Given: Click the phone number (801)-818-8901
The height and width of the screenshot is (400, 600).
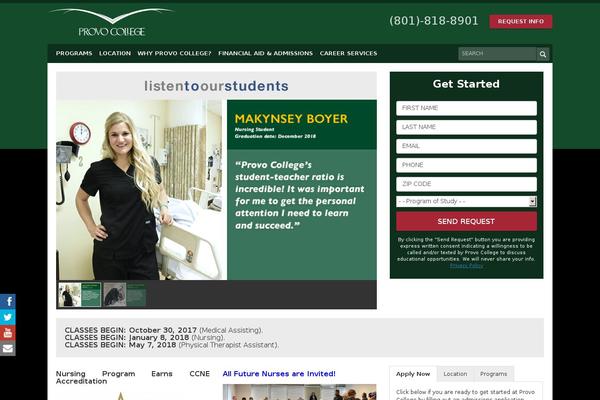Looking at the screenshot, I should coord(434,21).
